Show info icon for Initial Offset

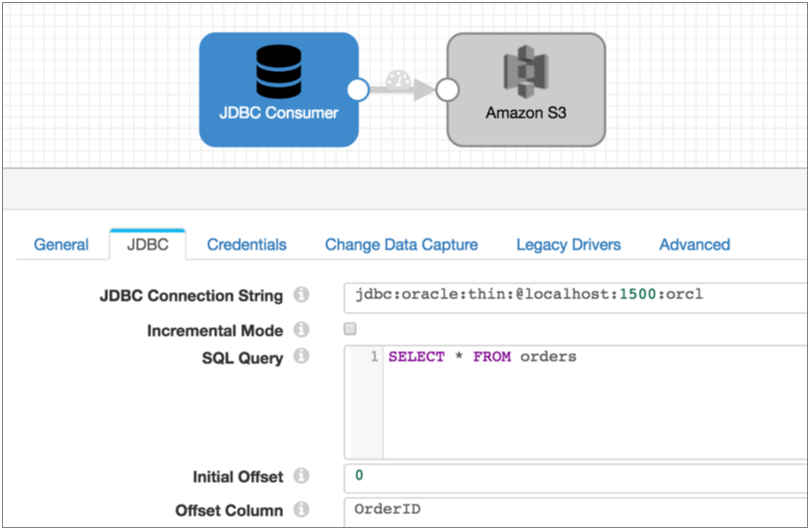(302, 477)
